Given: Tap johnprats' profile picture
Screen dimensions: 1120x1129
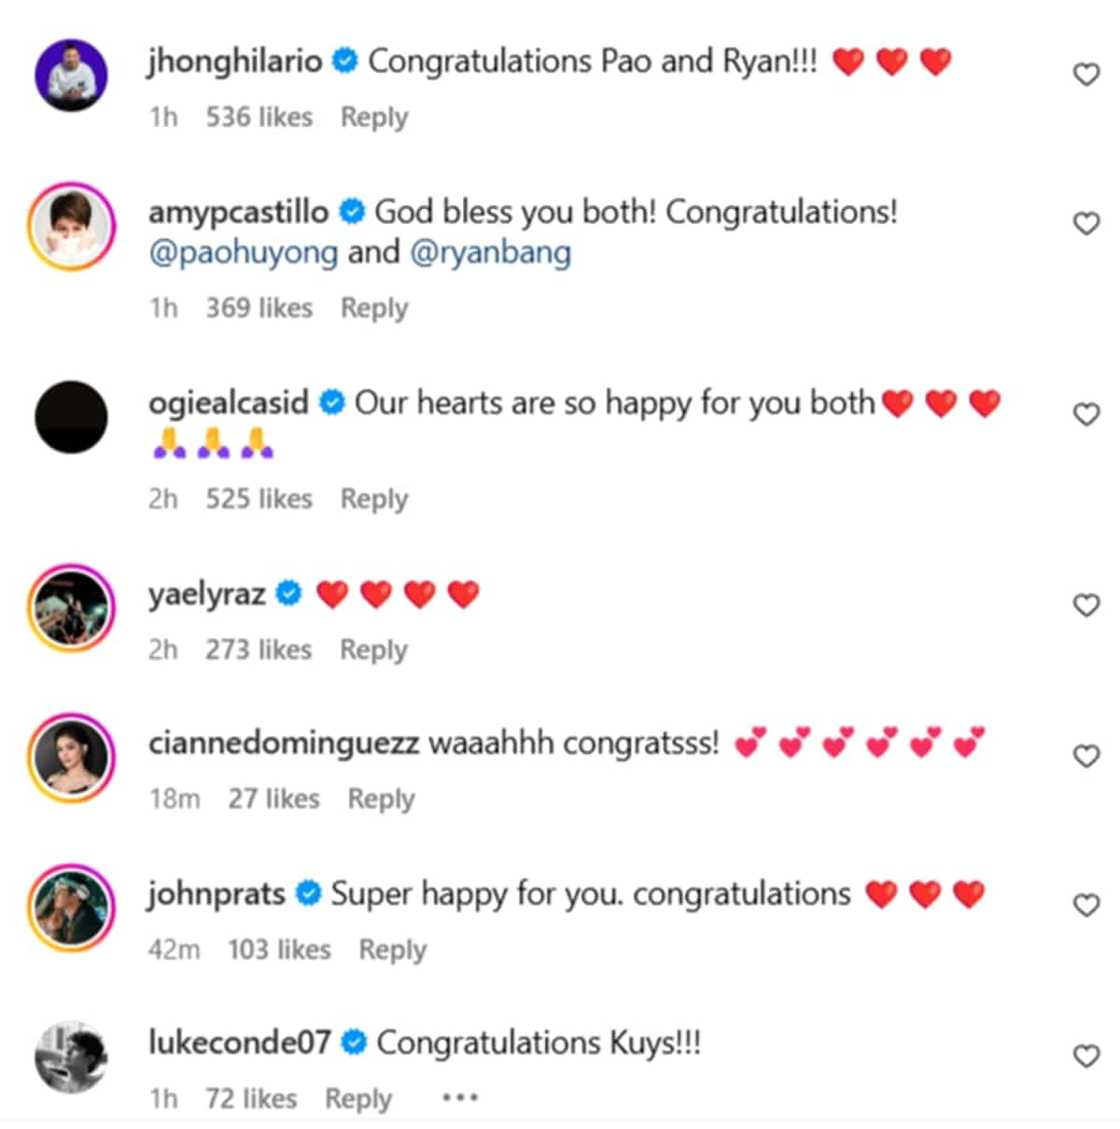Looking at the screenshot, I should point(71,907).
